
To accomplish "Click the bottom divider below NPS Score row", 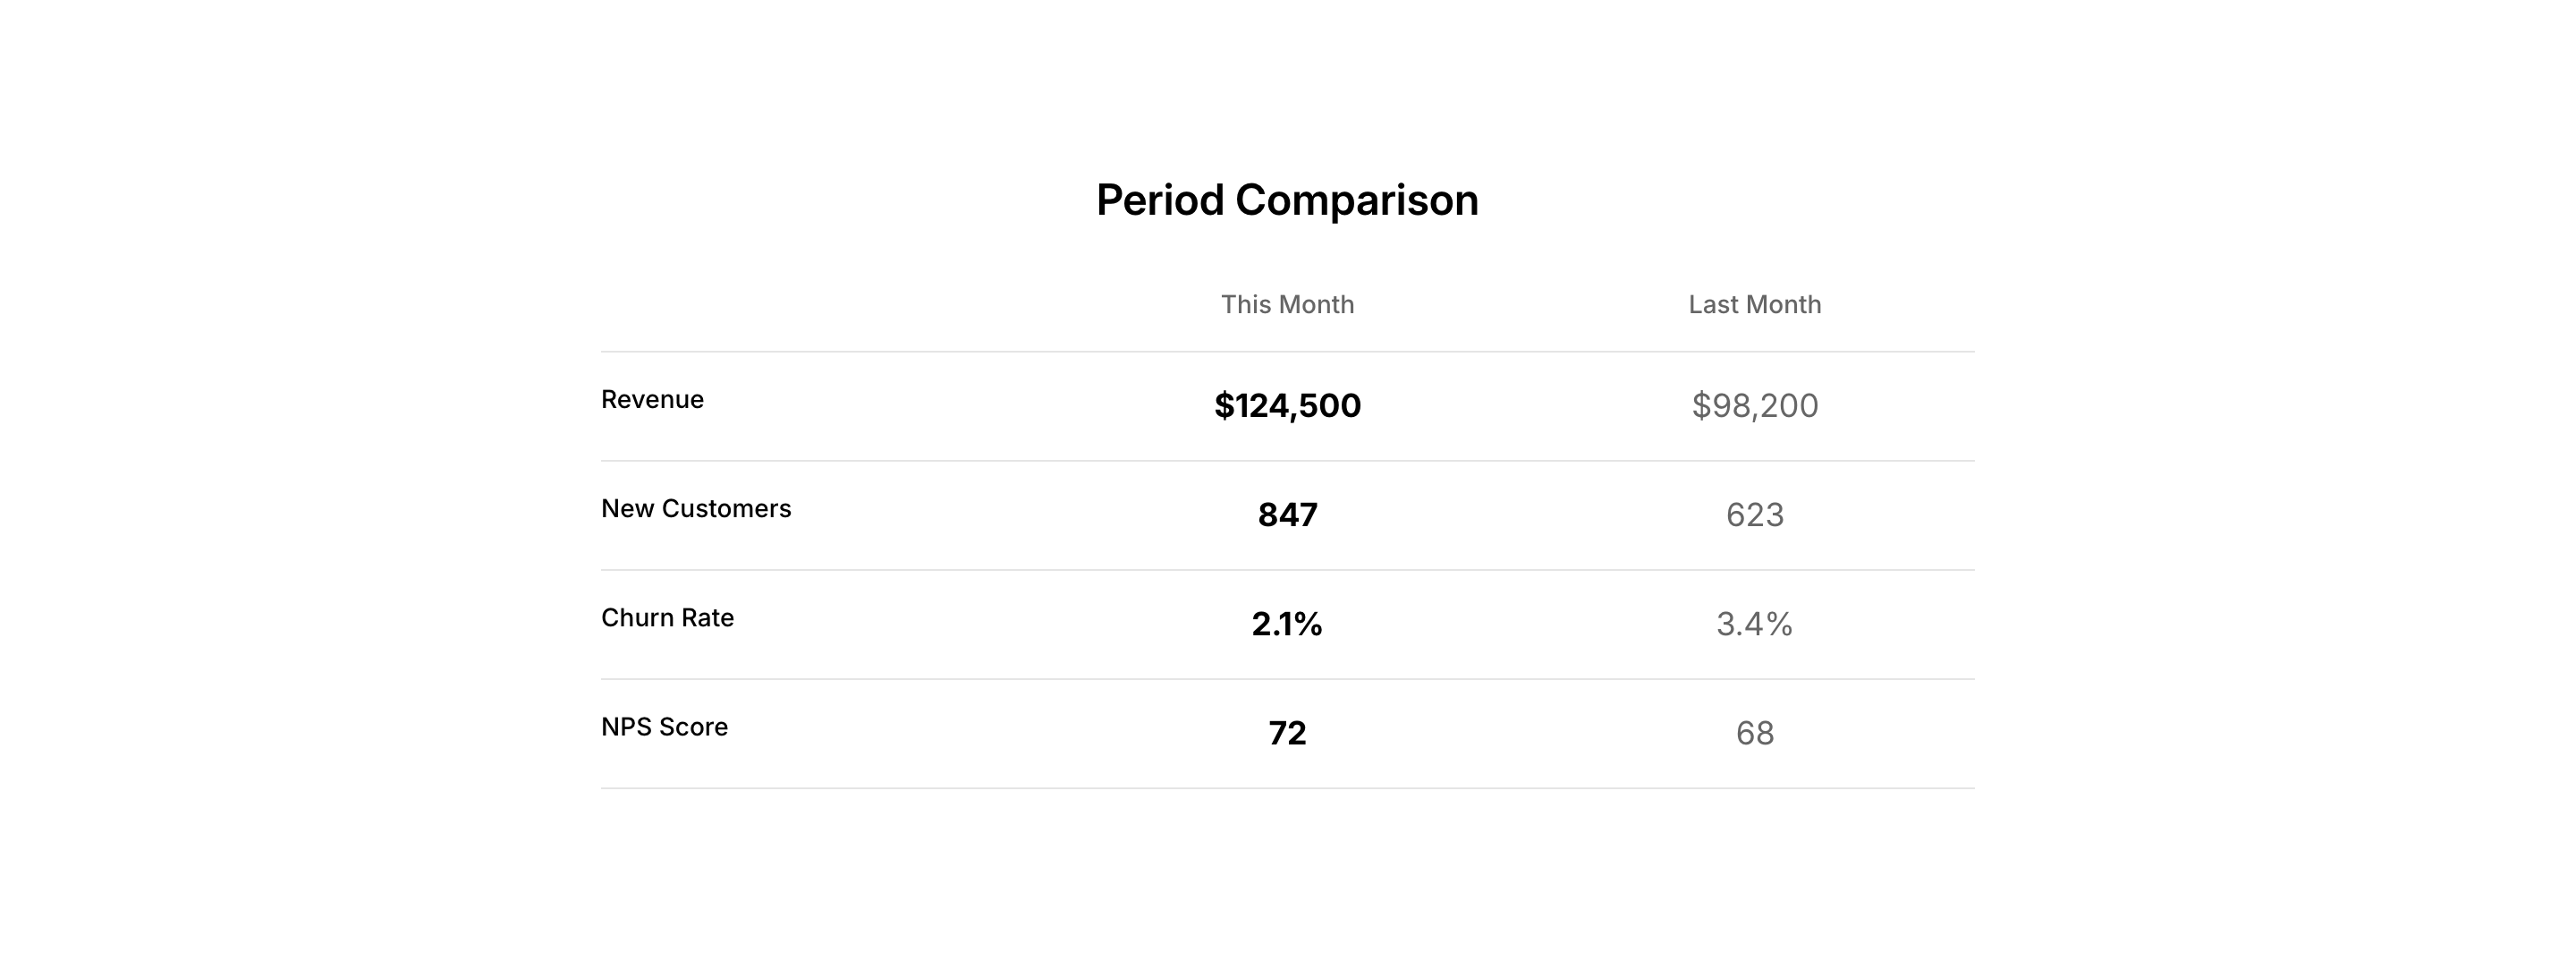I will (x=1287, y=788).
